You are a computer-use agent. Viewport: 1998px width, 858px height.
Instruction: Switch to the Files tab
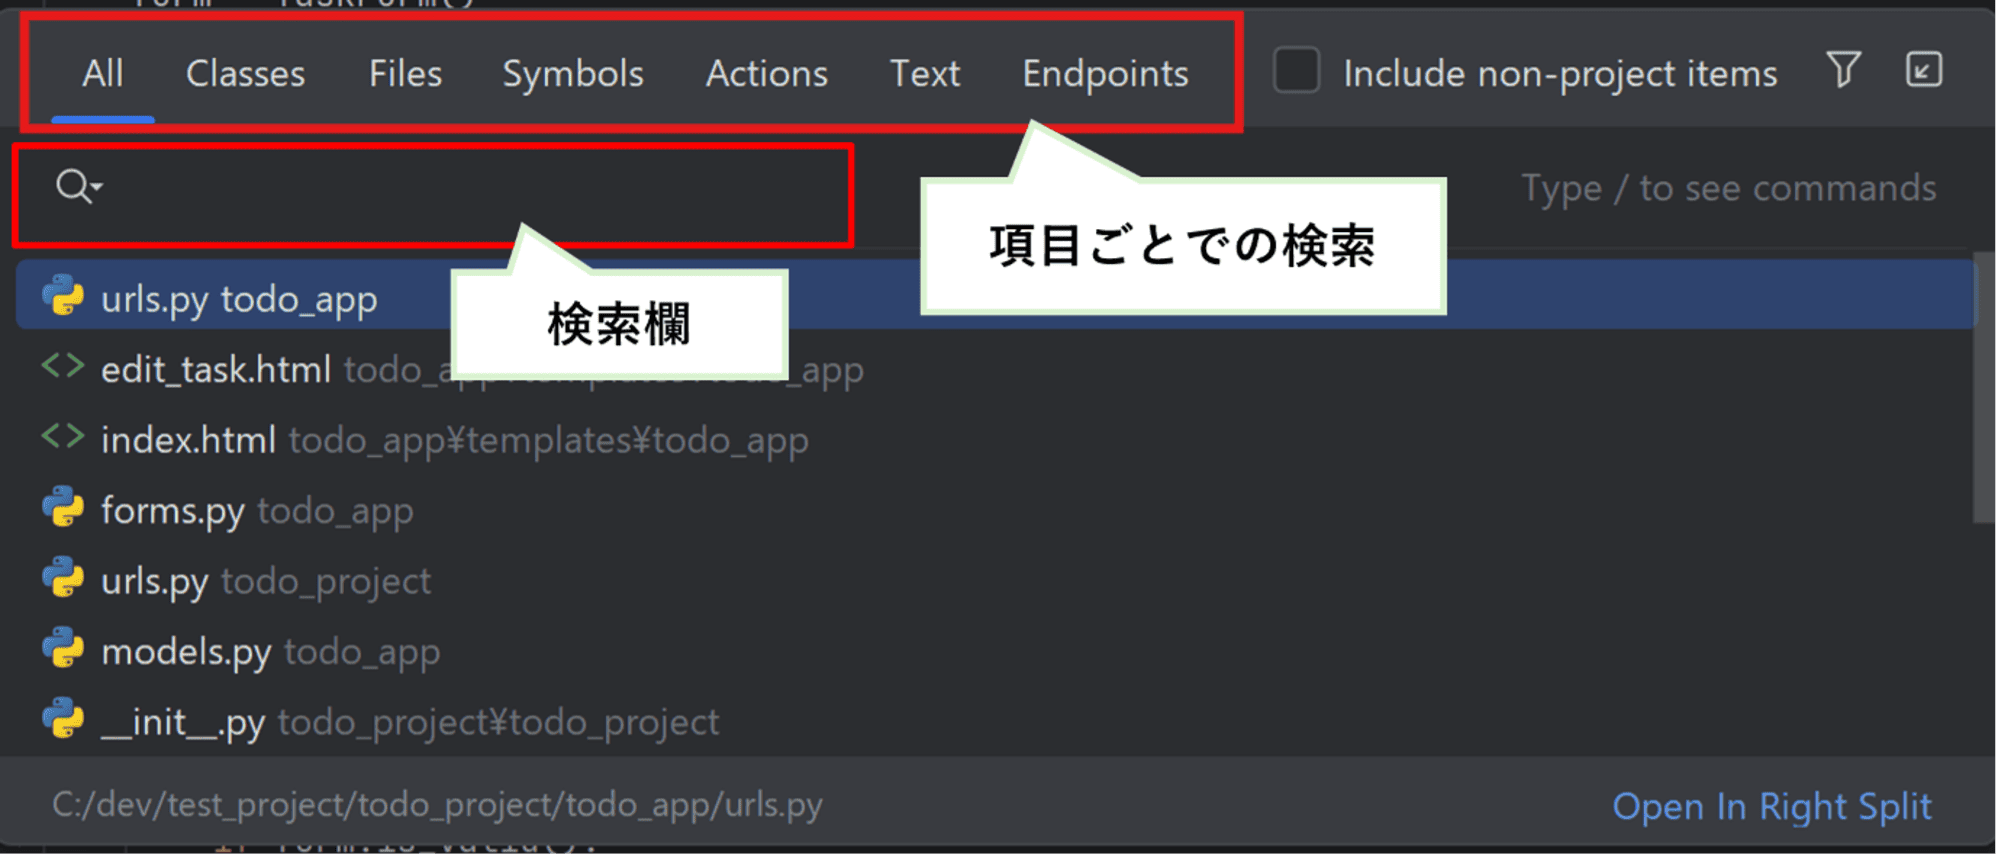[x=405, y=73]
